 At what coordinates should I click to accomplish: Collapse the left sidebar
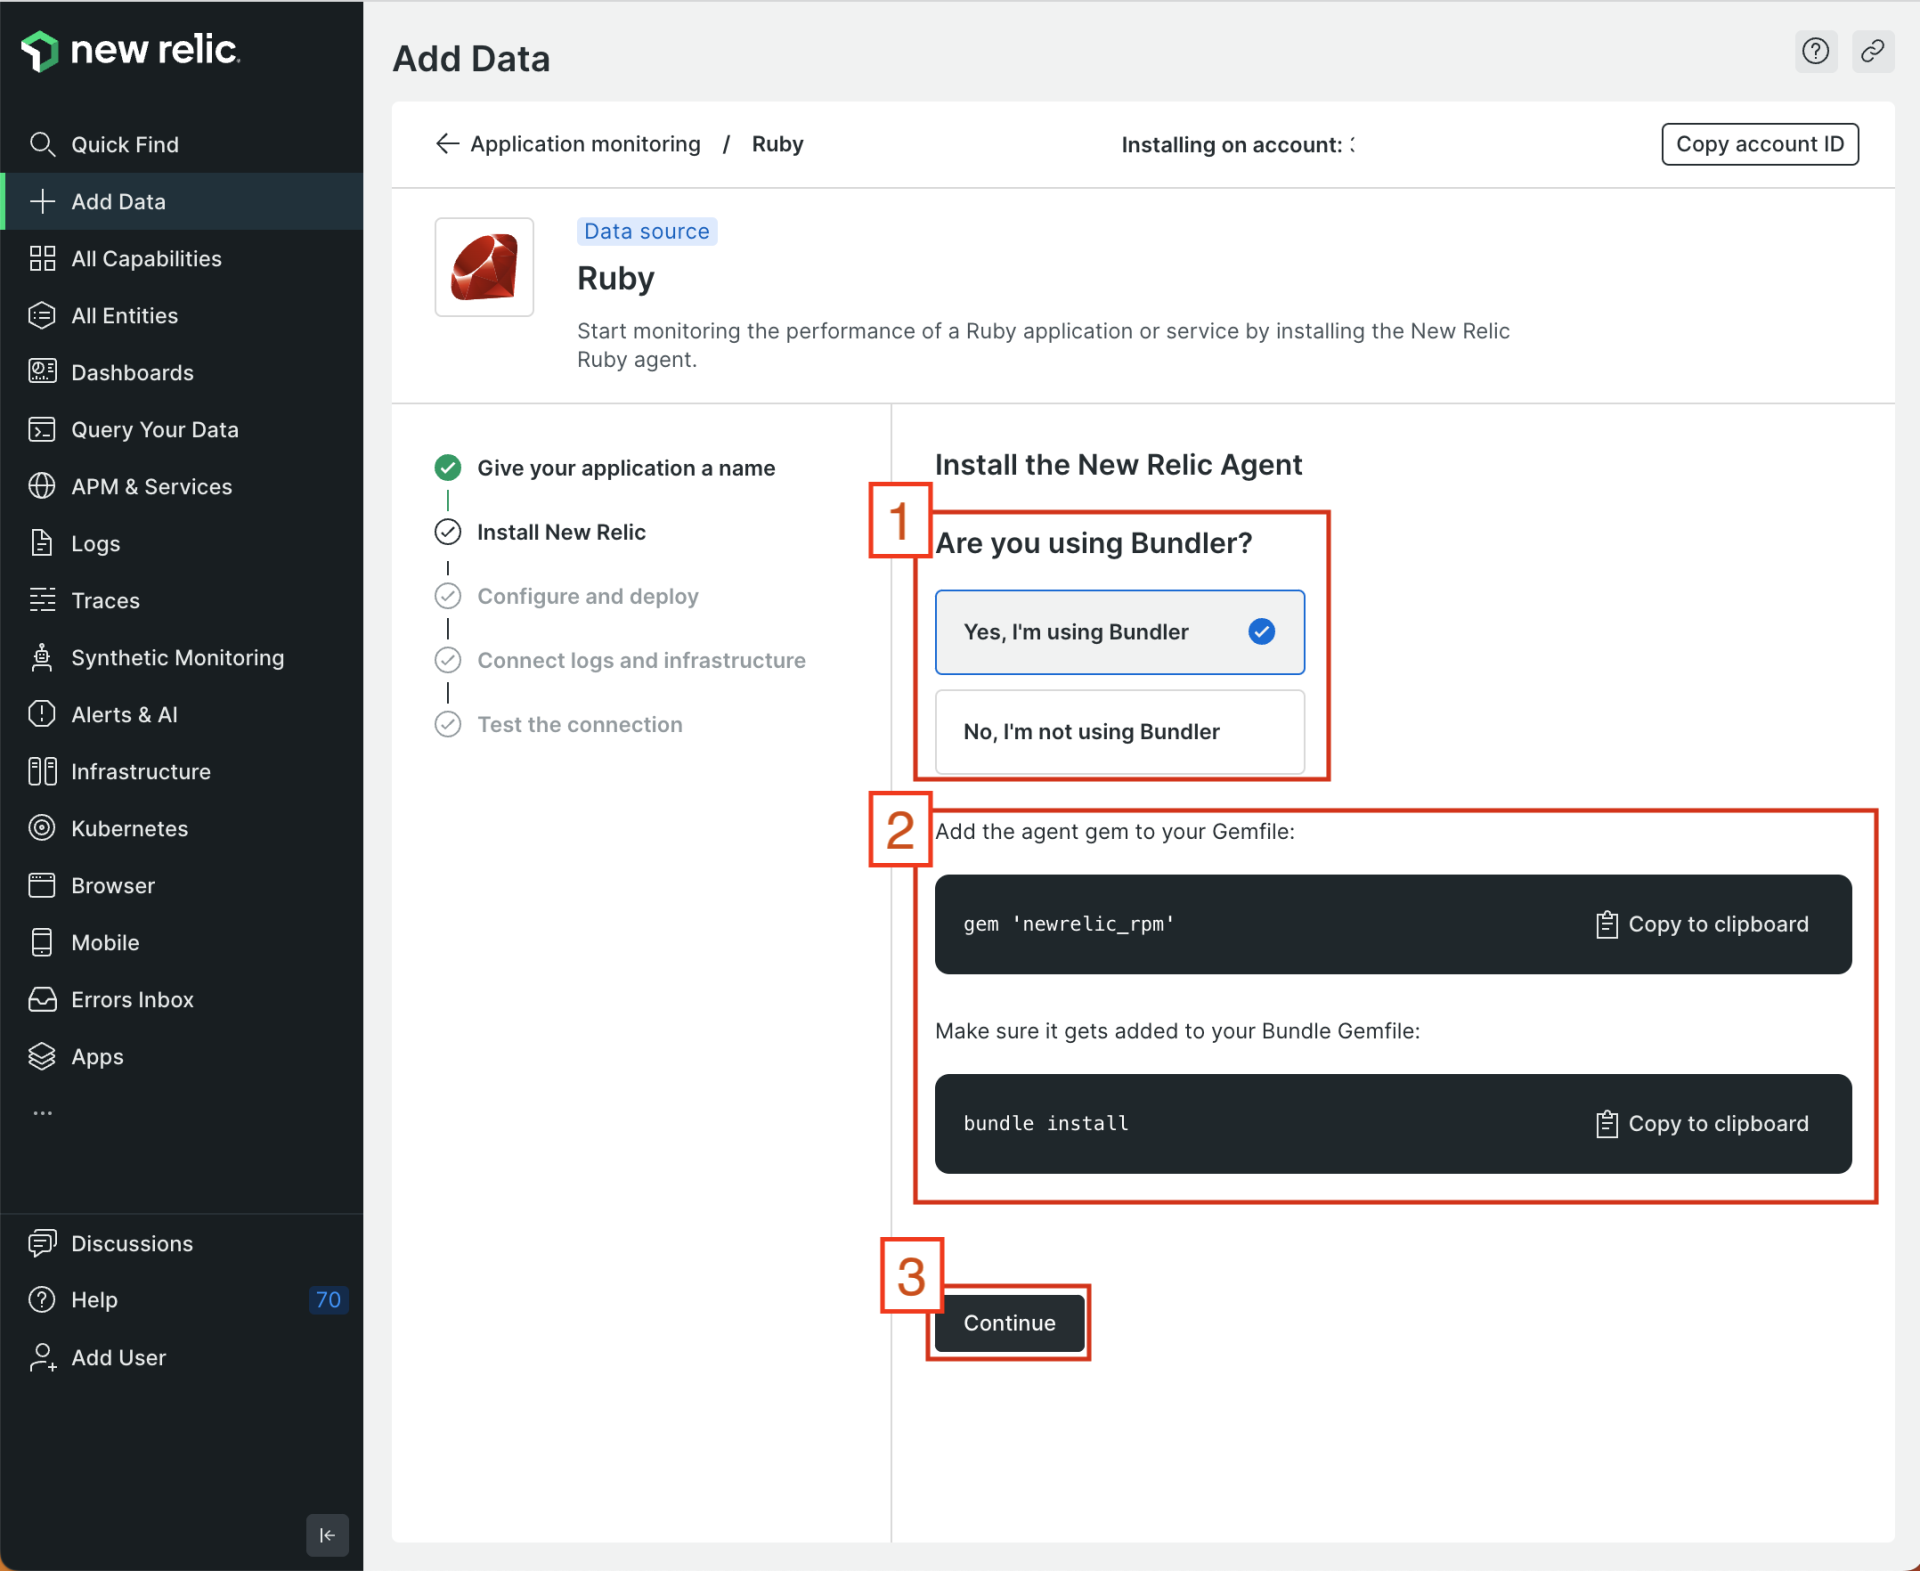click(x=327, y=1535)
